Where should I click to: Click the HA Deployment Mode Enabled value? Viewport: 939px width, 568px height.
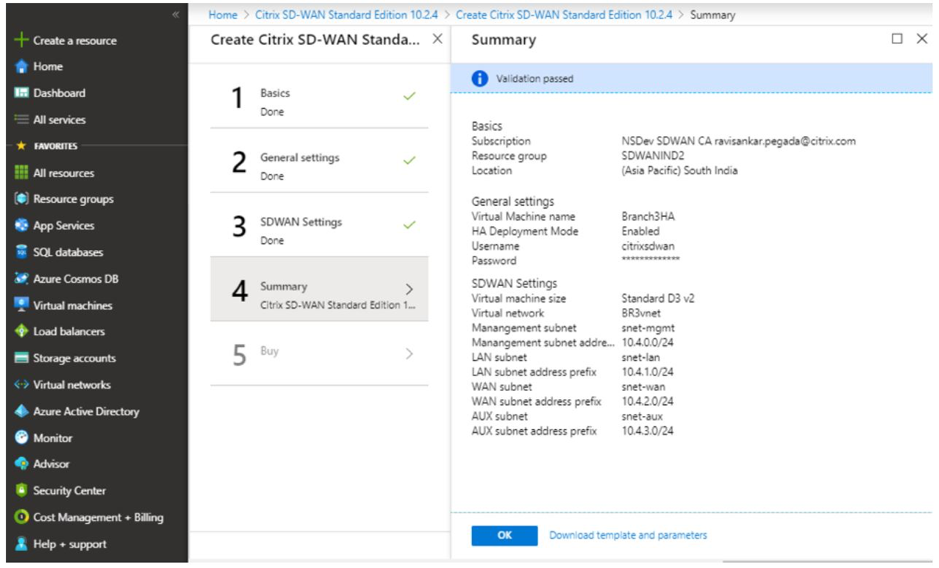[640, 231]
